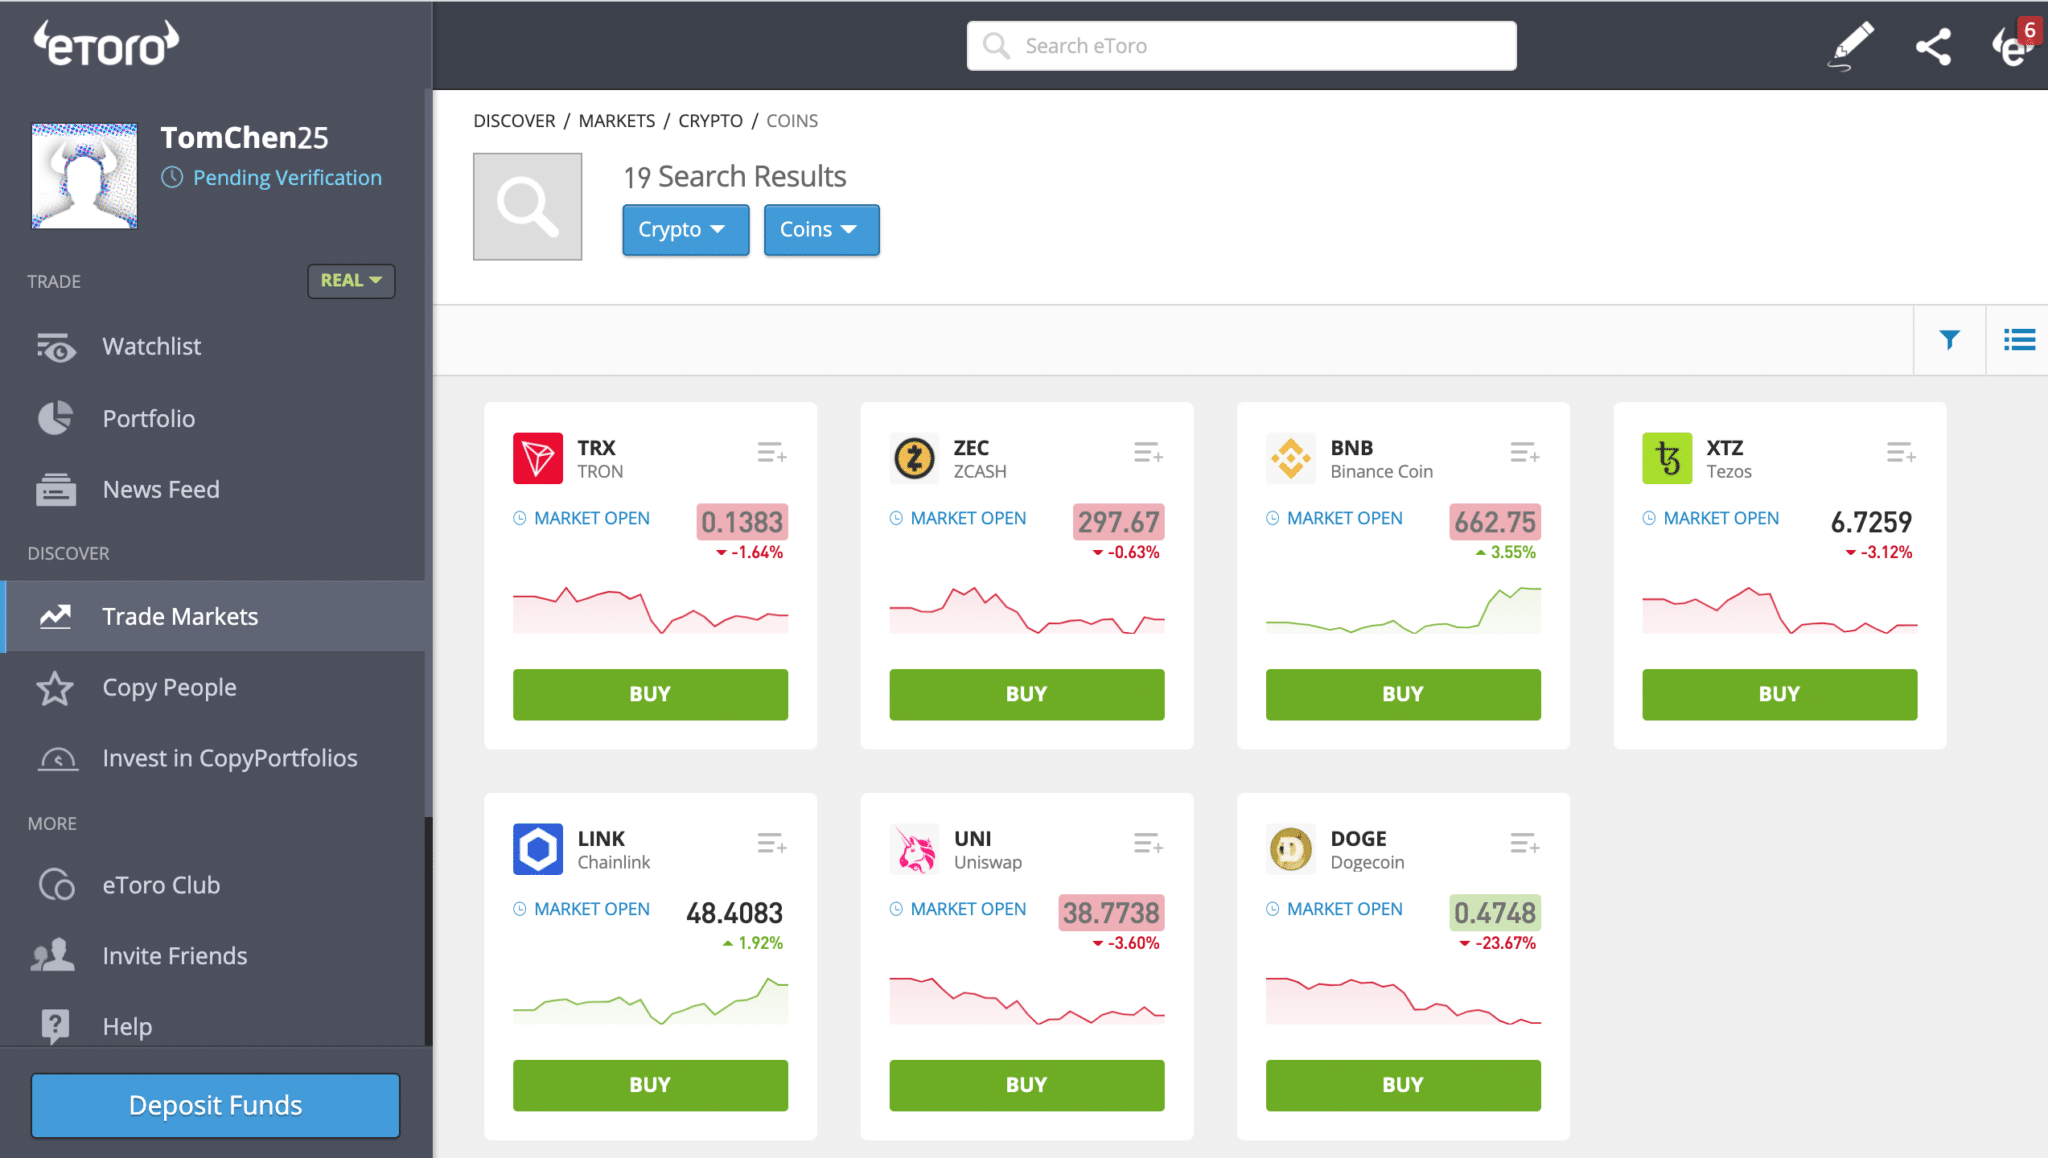The image size is (2048, 1158).
Task: Add DOGE to watchlist icon
Action: (x=1525, y=844)
